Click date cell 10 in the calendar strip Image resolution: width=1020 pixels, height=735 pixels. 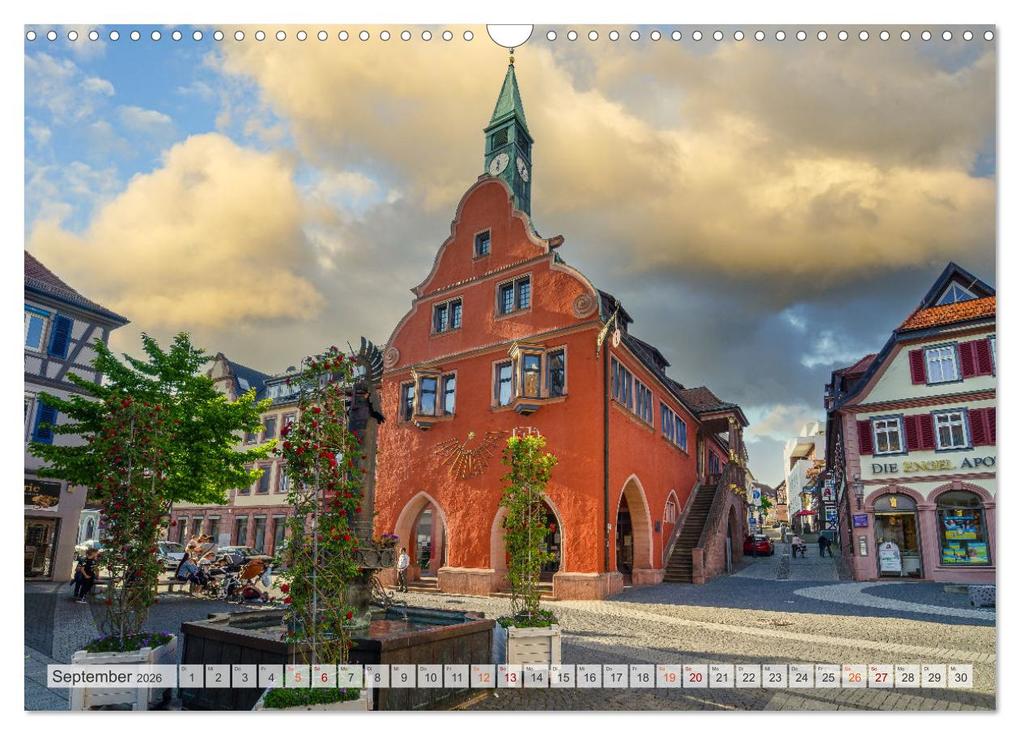(430, 676)
